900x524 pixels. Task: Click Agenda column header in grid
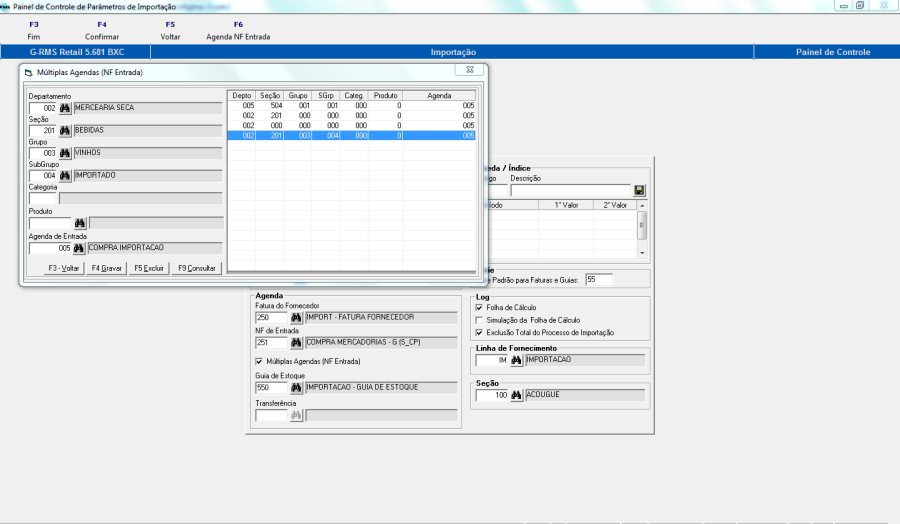coord(439,96)
